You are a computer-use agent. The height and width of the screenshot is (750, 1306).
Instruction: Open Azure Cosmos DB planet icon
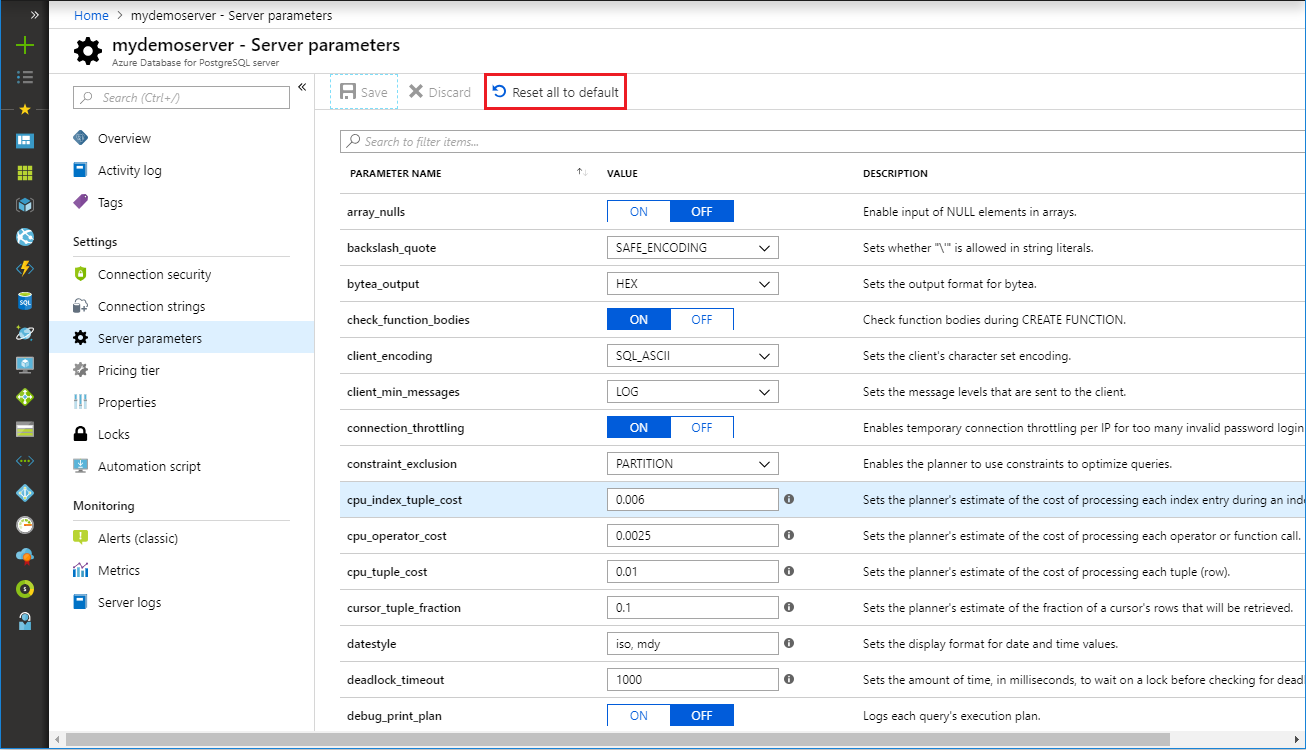25,333
